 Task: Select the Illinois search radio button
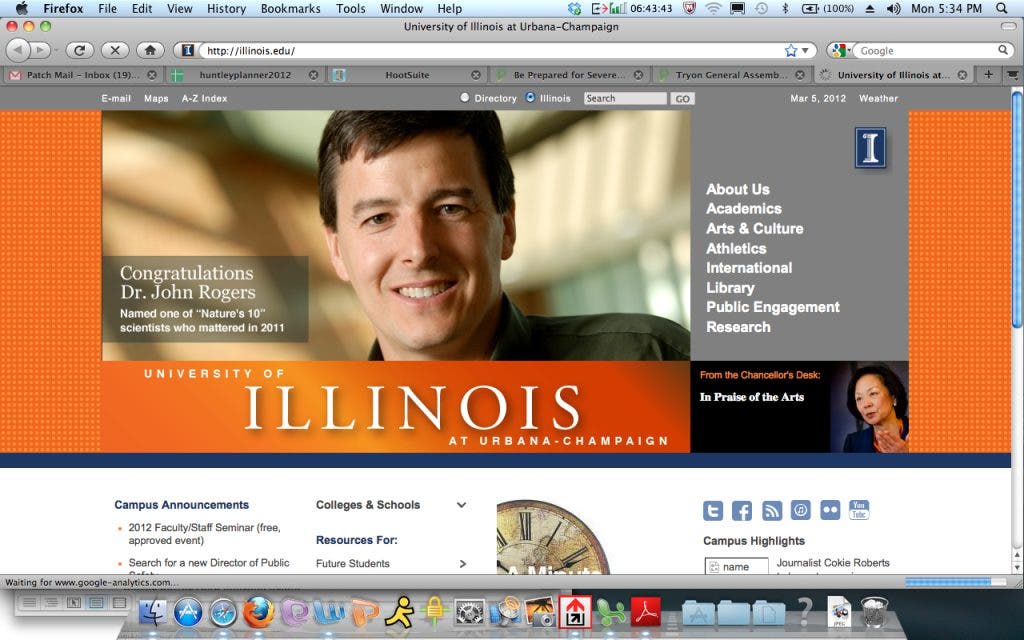coord(530,97)
